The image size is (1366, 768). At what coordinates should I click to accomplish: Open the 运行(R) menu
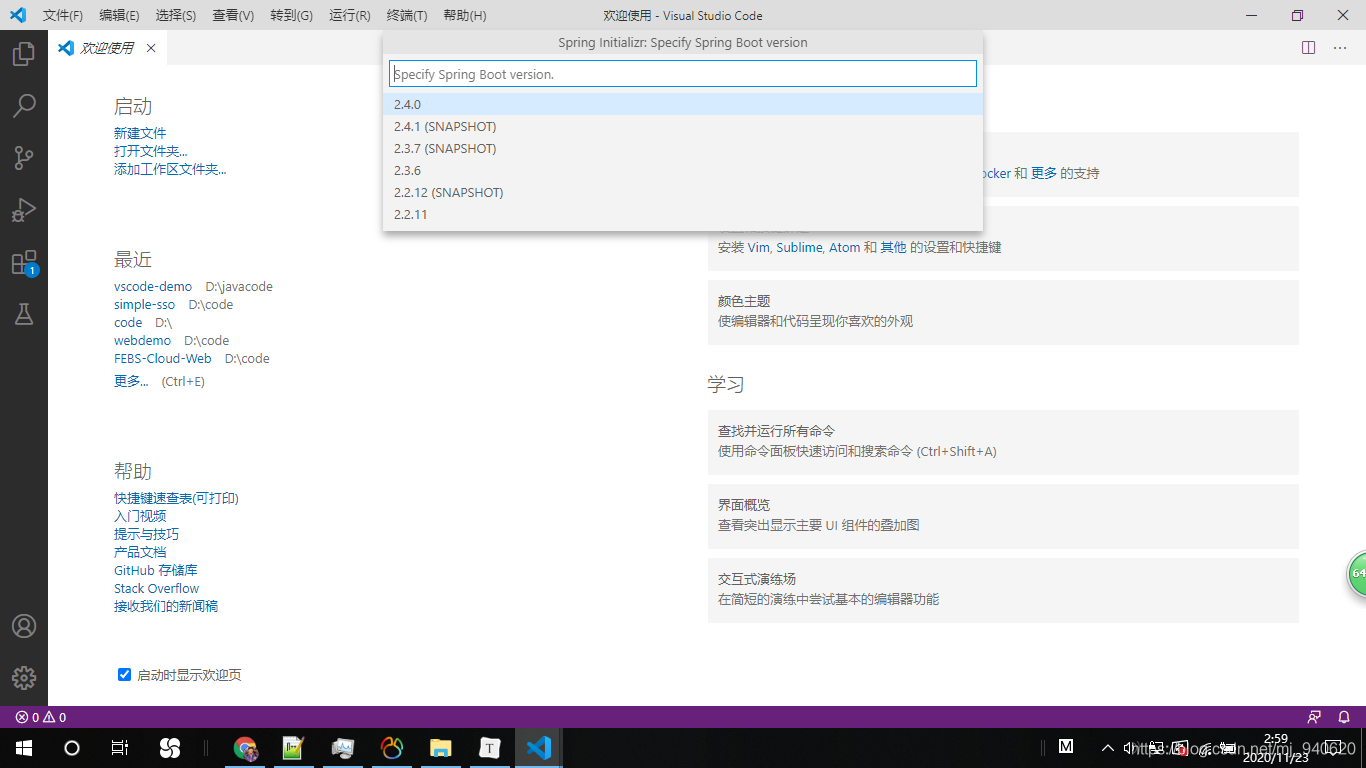tap(349, 15)
